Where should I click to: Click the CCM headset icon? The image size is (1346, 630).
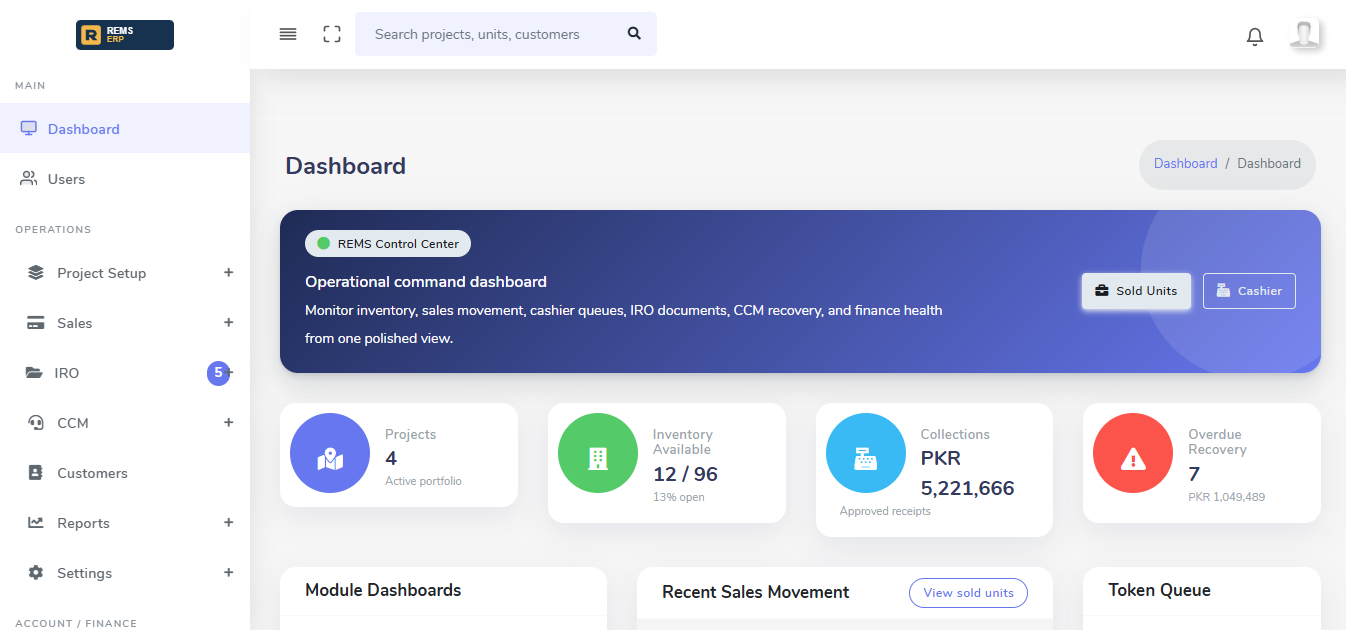pyautogui.click(x=36, y=423)
